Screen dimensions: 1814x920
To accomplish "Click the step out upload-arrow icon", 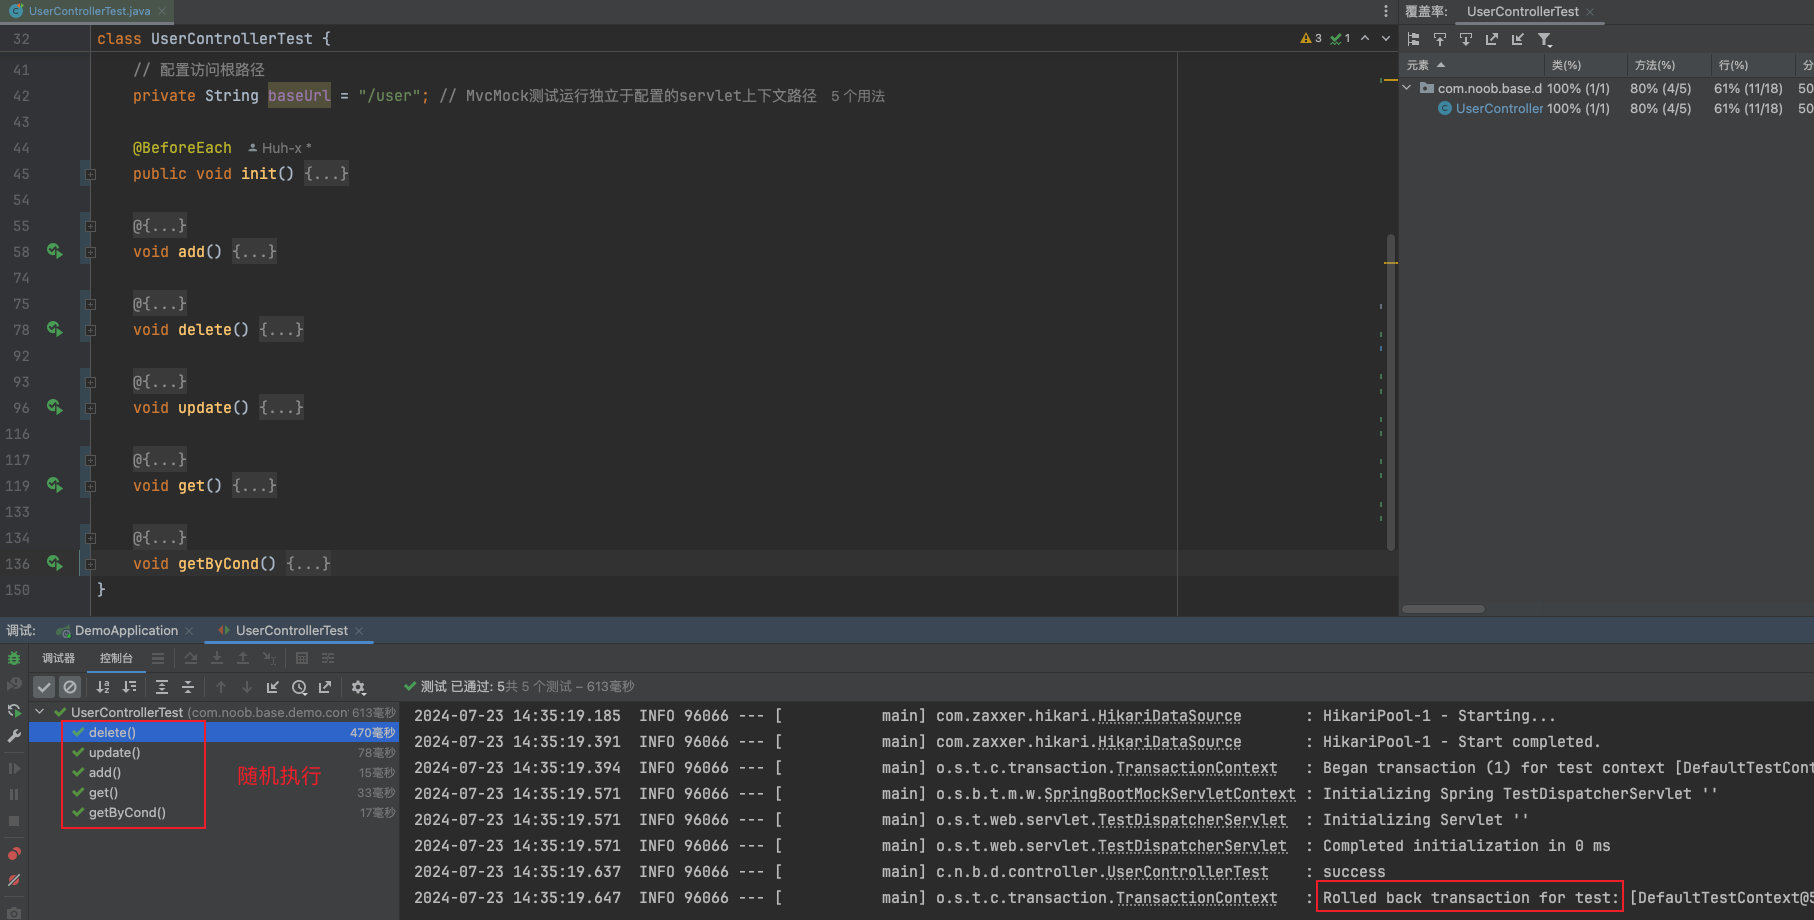I will click(243, 658).
